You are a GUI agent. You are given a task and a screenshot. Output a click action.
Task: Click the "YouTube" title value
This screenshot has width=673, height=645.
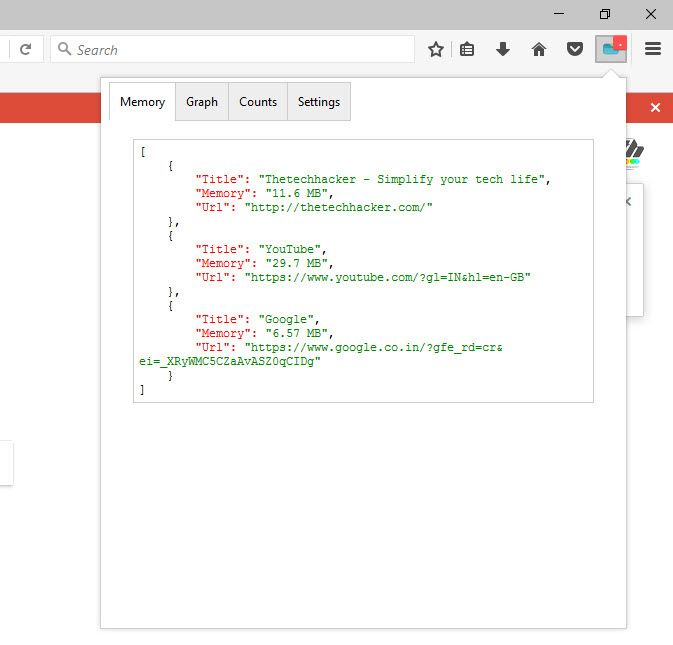click(290, 249)
